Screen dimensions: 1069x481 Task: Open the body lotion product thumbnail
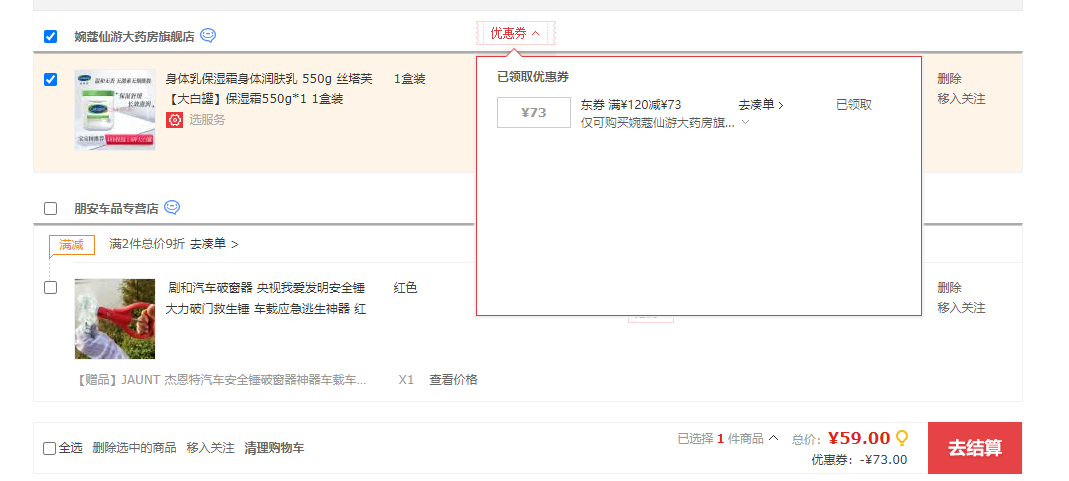coord(115,110)
